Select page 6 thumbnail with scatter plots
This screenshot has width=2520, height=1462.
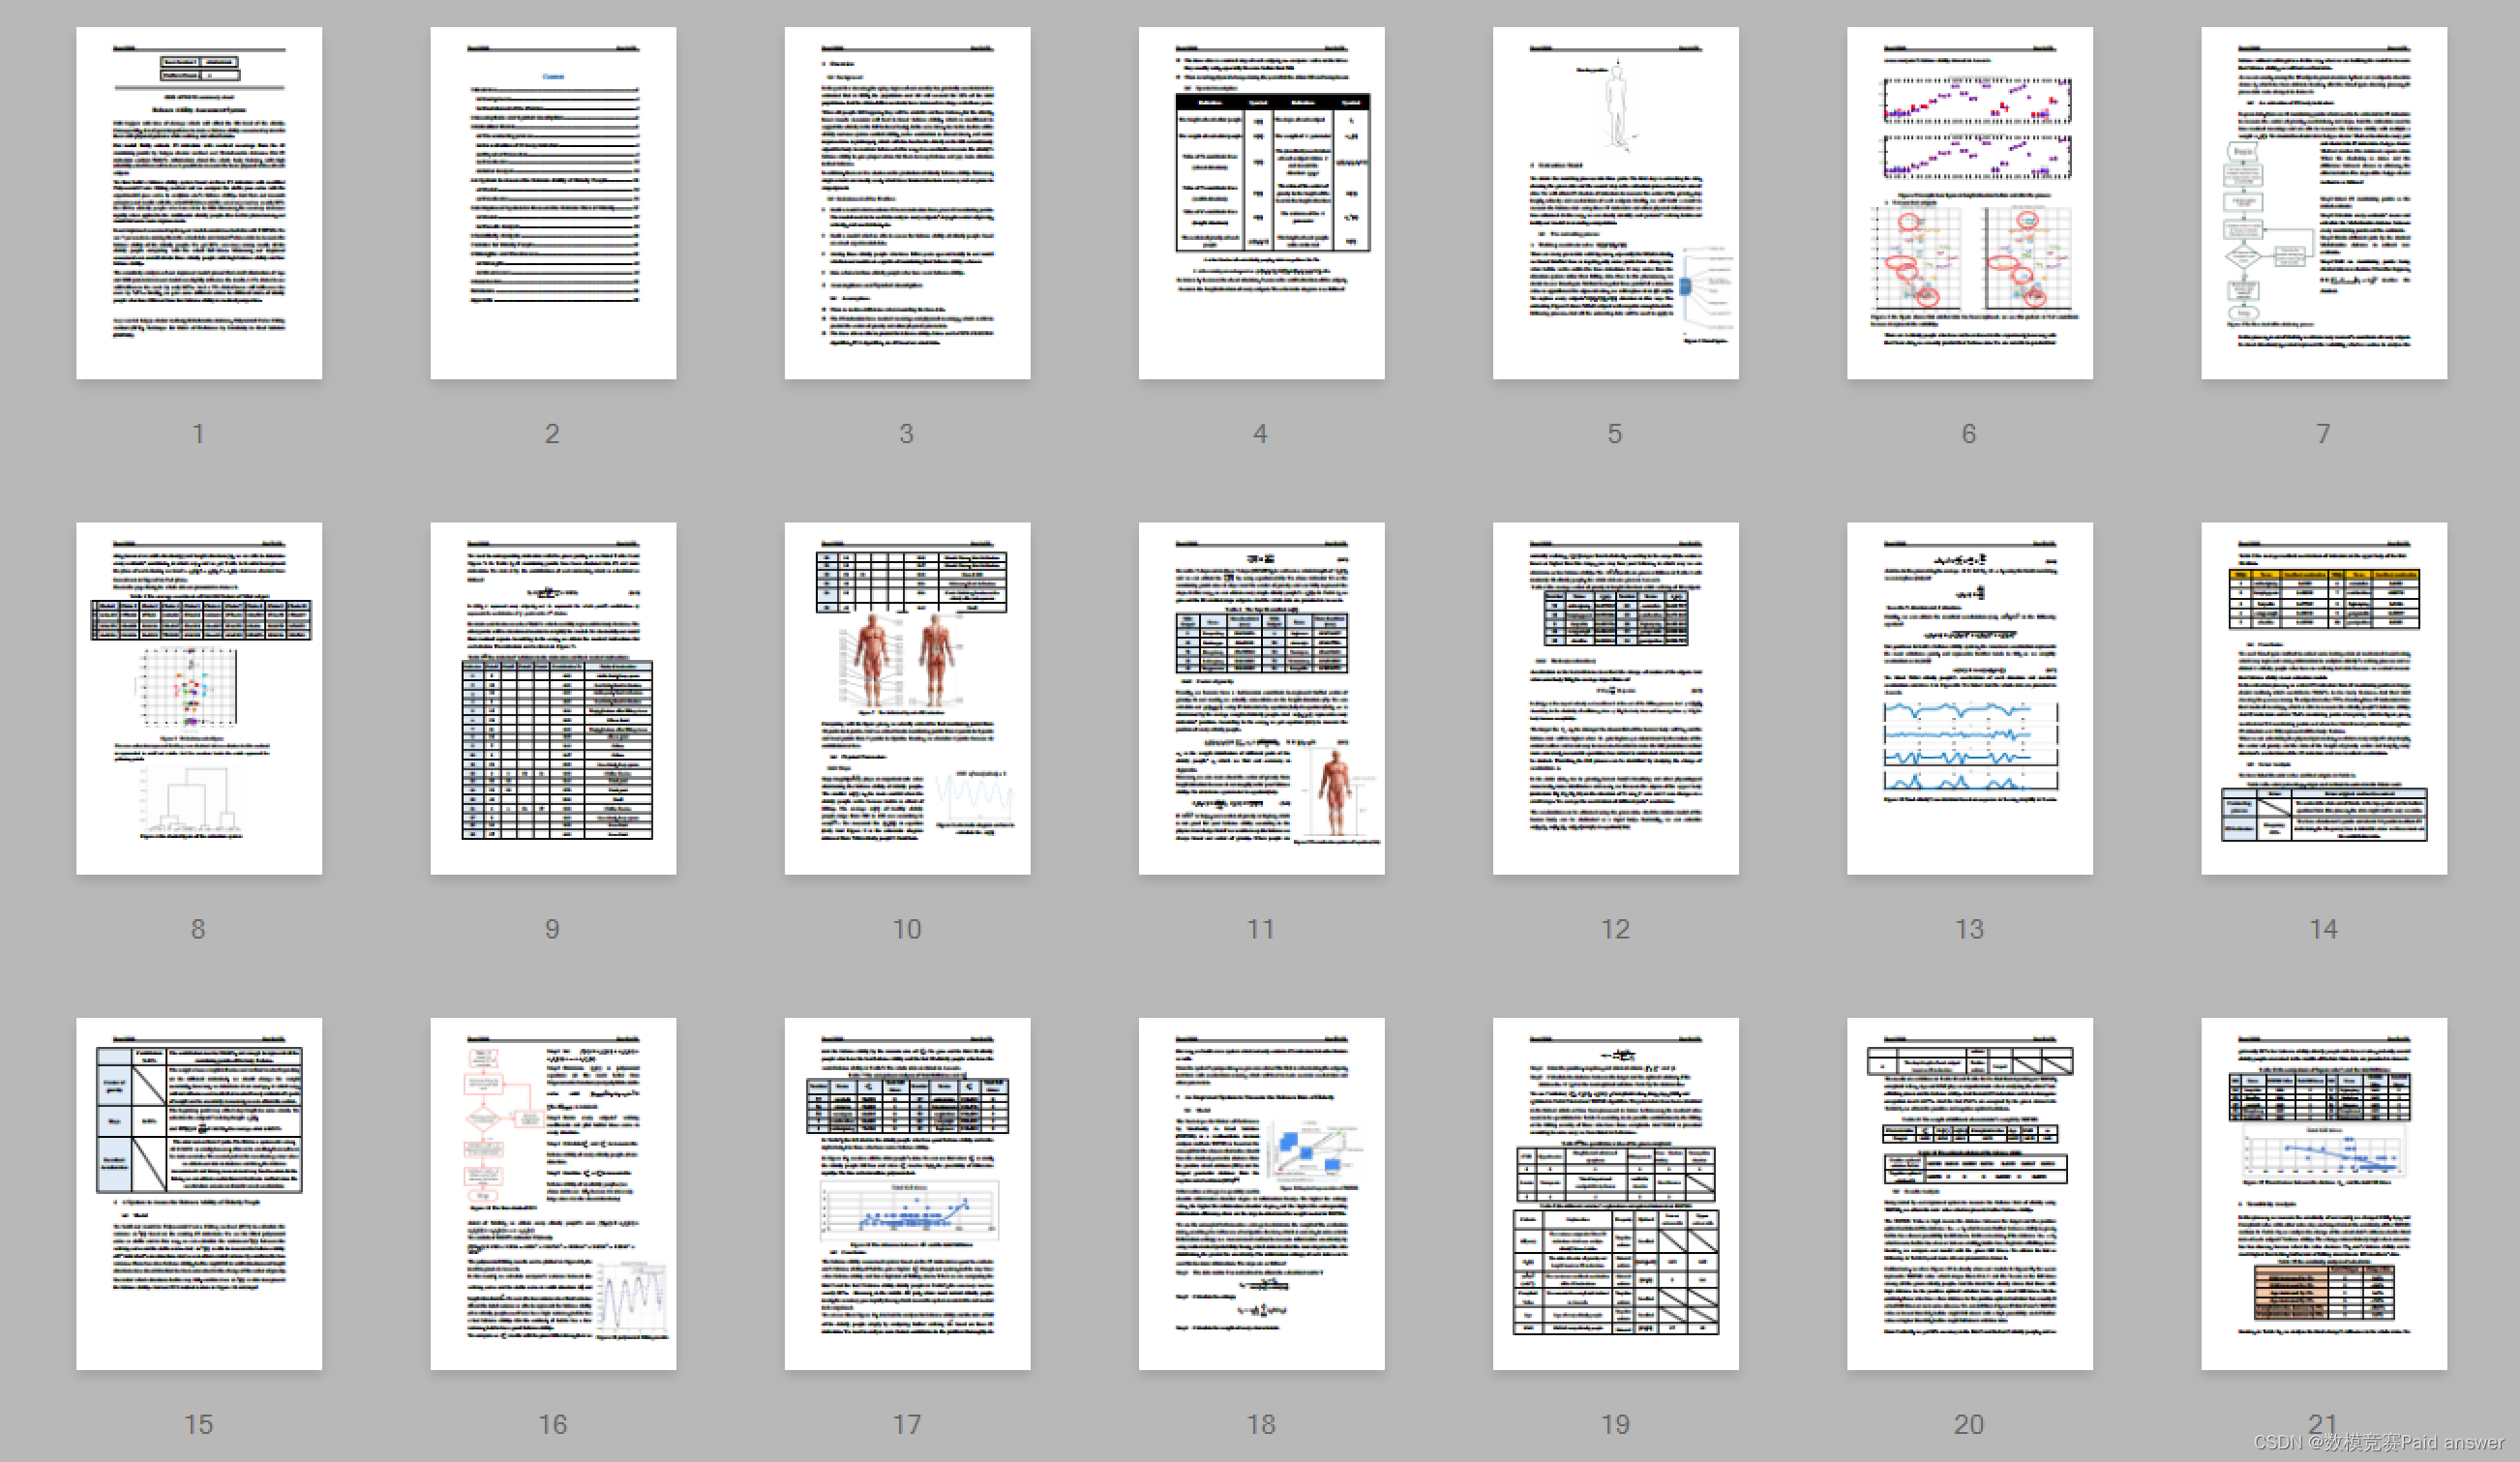tap(1969, 203)
